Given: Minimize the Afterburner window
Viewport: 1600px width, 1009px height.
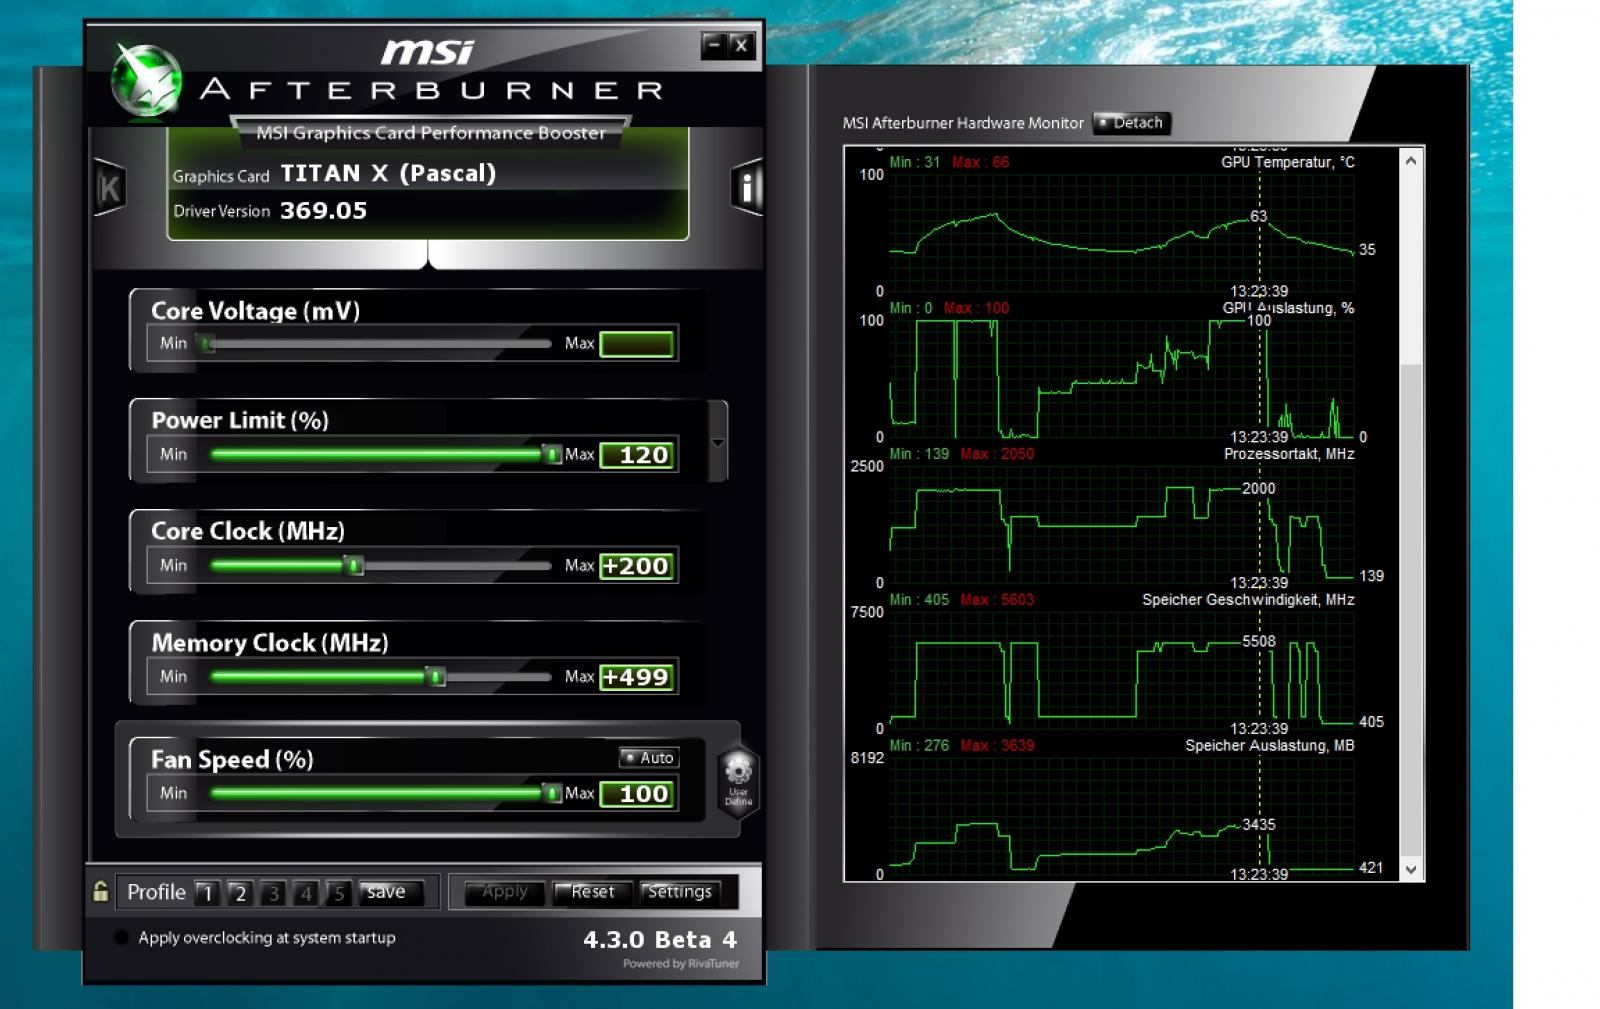Looking at the screenshot, I should tap(714, 45).
